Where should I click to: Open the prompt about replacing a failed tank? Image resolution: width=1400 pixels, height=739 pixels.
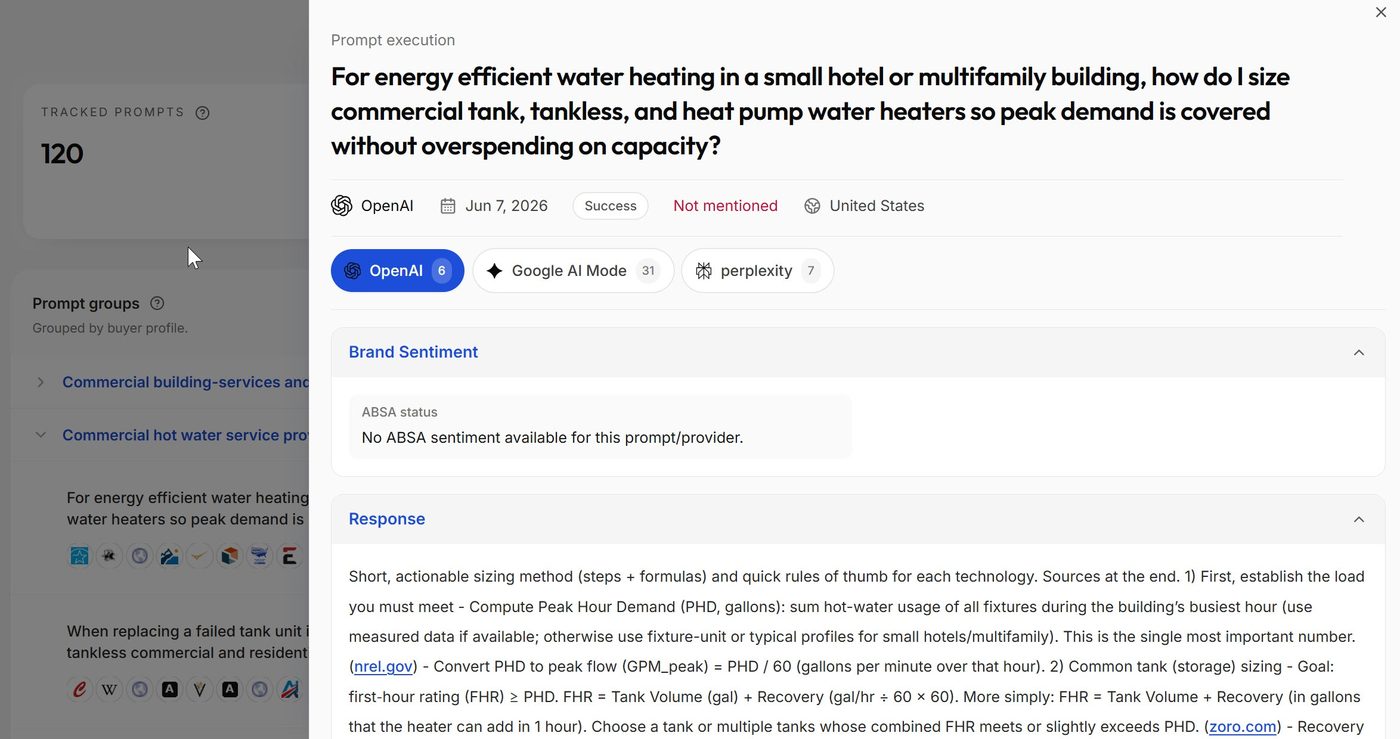pyautogui.click(x=188, y=642)
